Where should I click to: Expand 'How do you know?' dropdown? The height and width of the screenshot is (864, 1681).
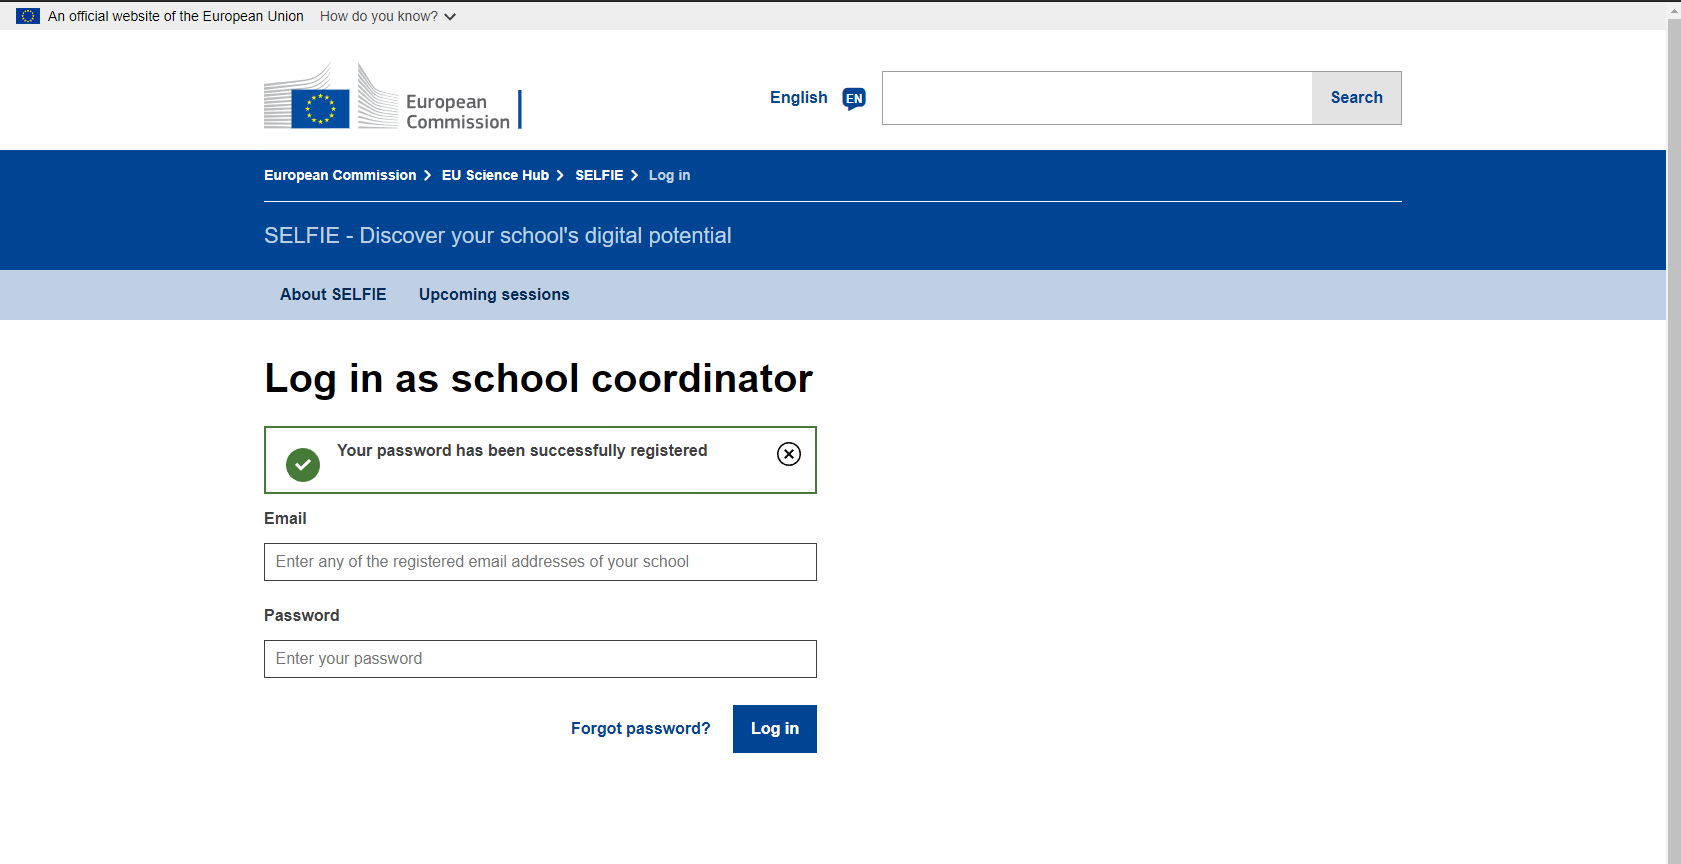pos(388,16)
